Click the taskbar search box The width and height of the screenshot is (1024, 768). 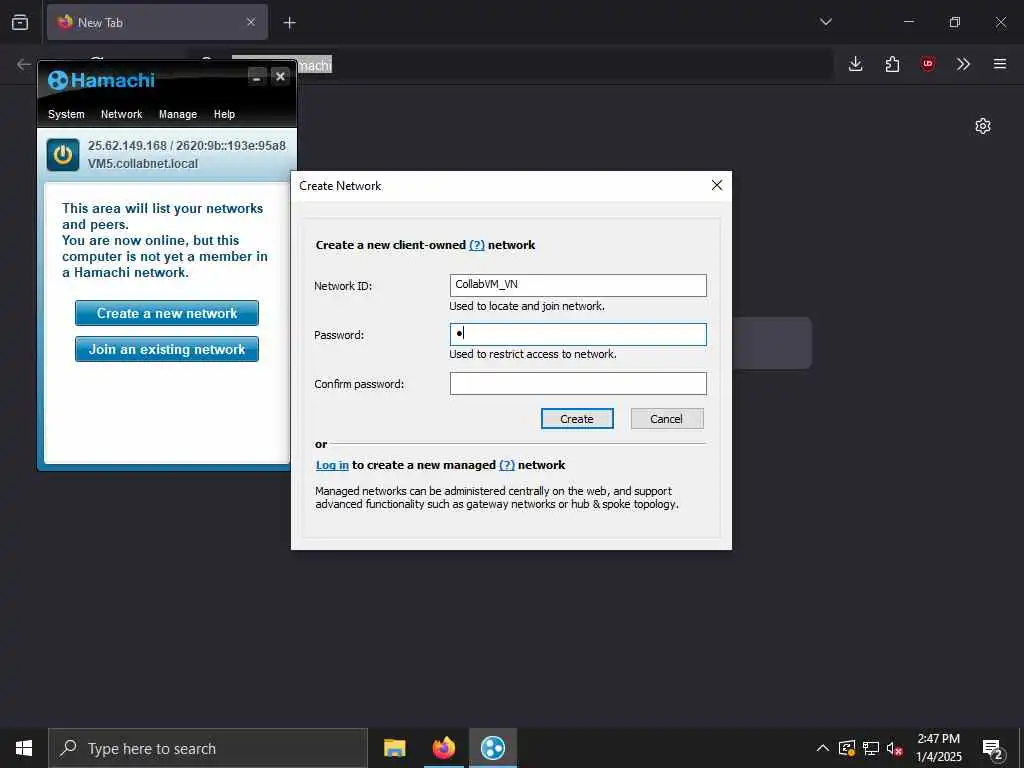[x=208, y=748]
